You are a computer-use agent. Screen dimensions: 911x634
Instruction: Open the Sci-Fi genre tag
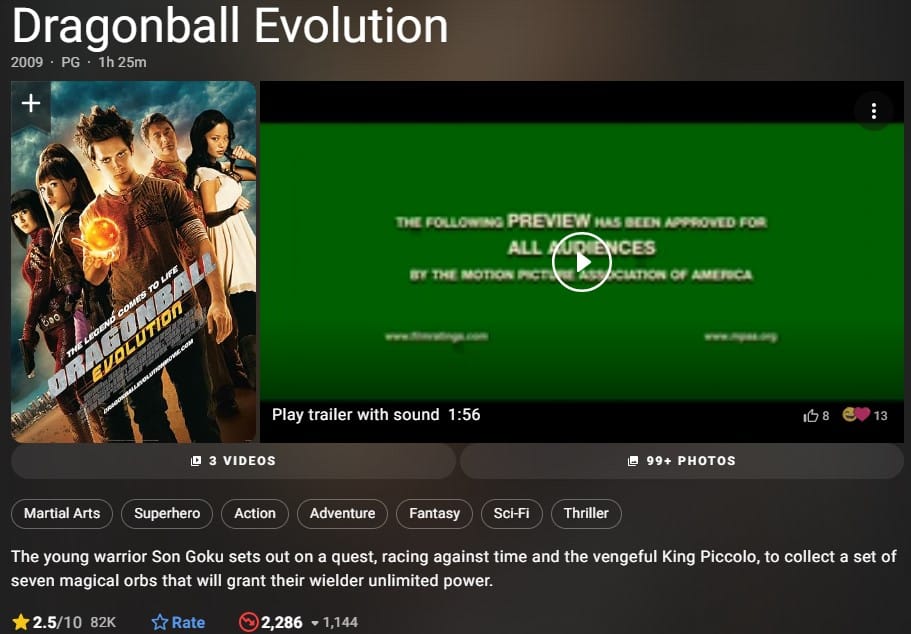(511, 514)
